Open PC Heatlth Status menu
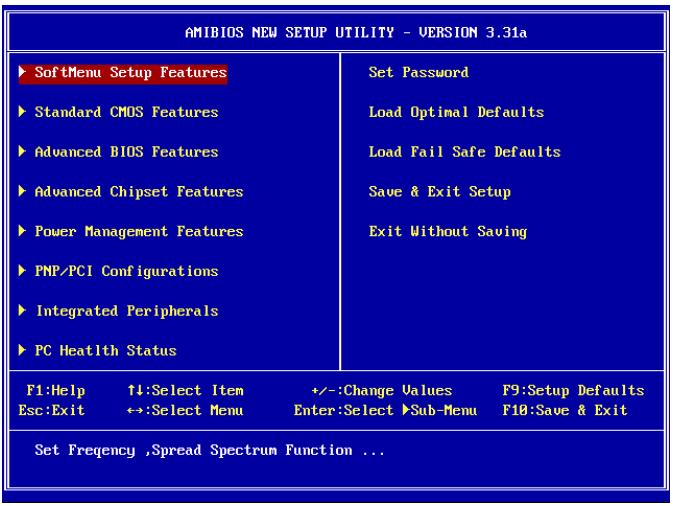This screenshot has height=506, width=673. pyautogui.click(x=105, y=351)
